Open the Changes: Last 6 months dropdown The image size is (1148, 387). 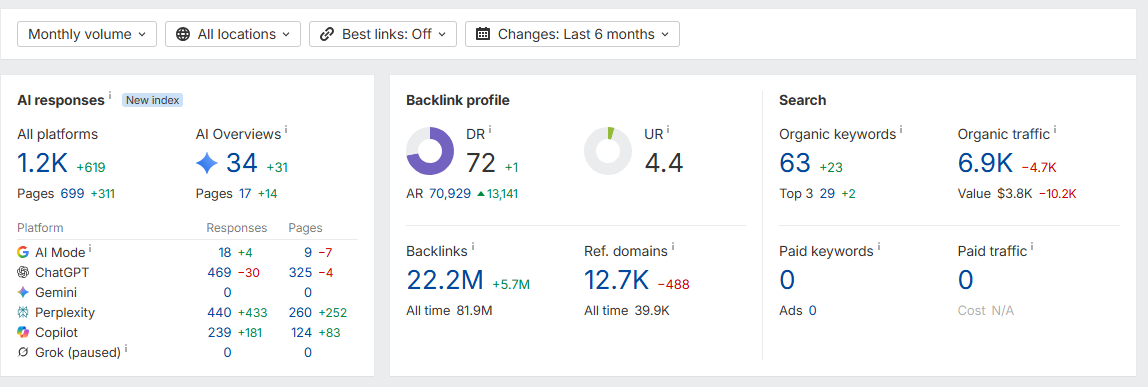(x=573, y=34)
